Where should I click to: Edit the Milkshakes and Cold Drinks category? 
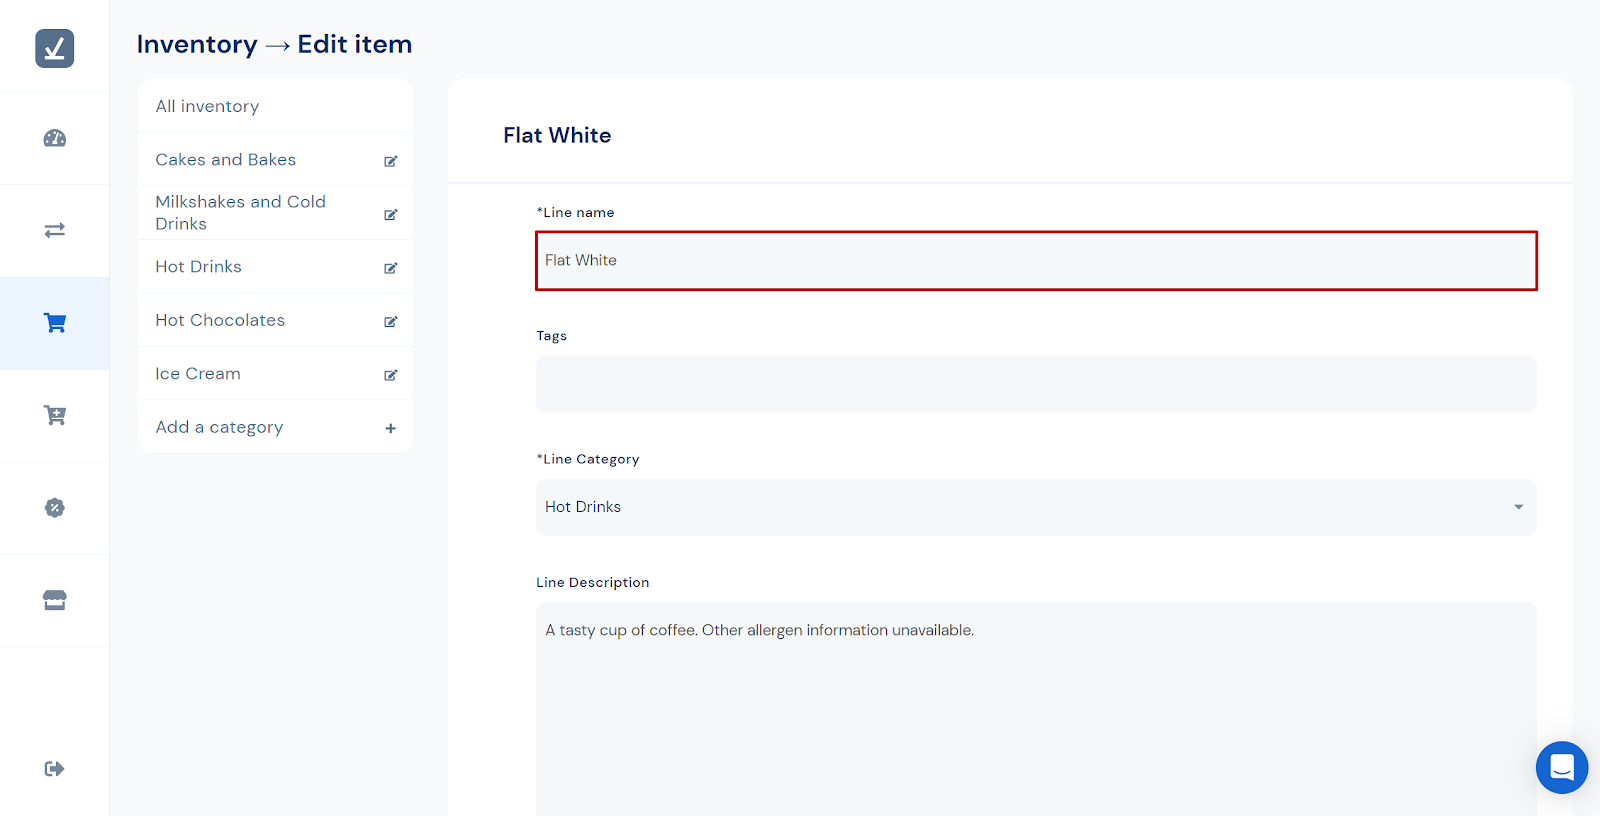[391, 214]
